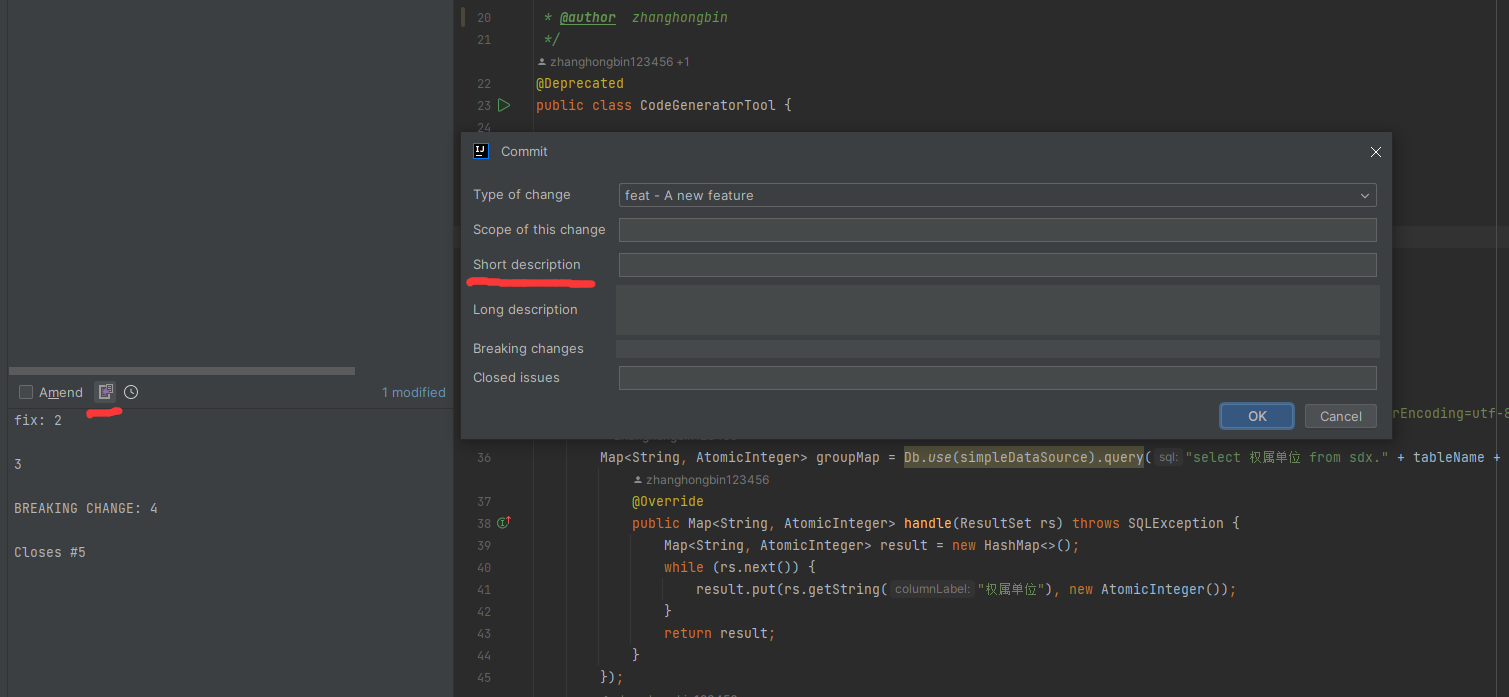Click the "while (rs.next())" statement
1509x697 pixels.
(x=732, y=567)
